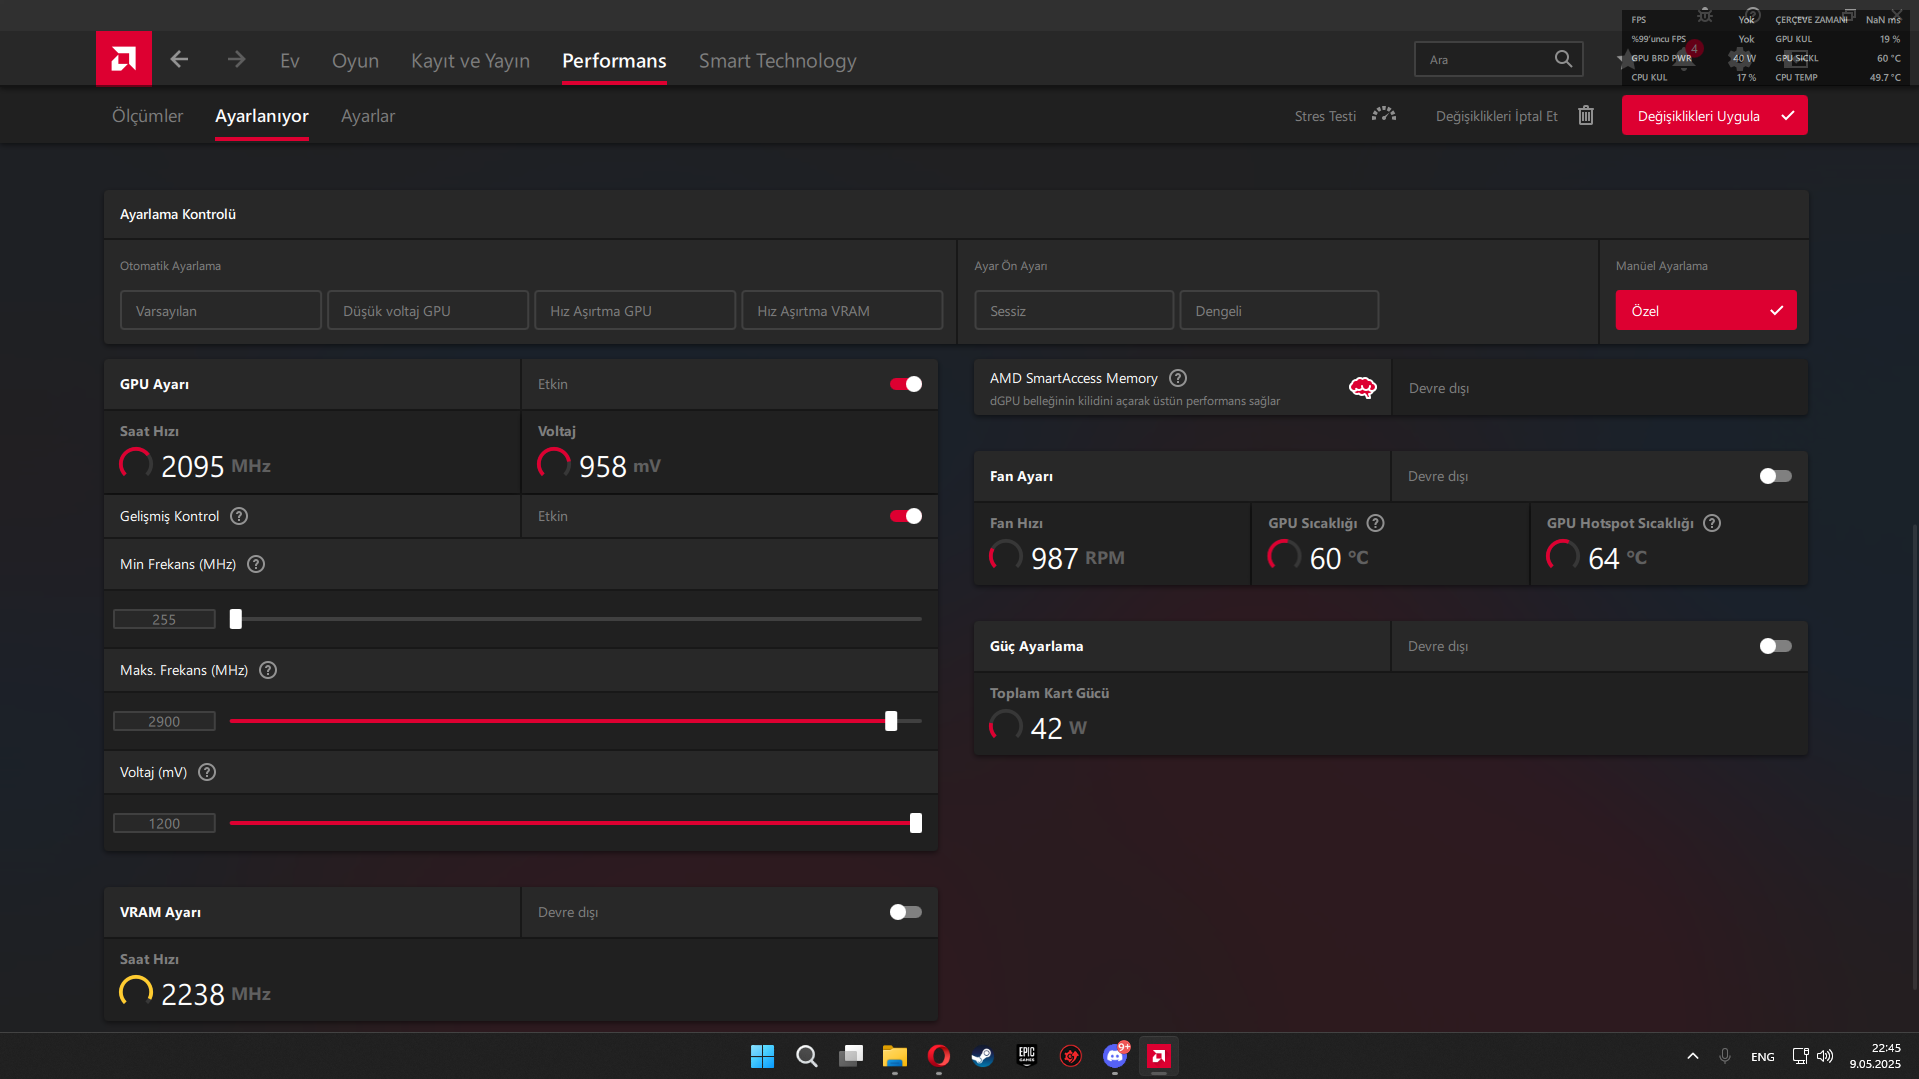This screenshot has height=1079, width=1919.
Task: Choose the Dengeli preset
Action: tap(1279, 311)
